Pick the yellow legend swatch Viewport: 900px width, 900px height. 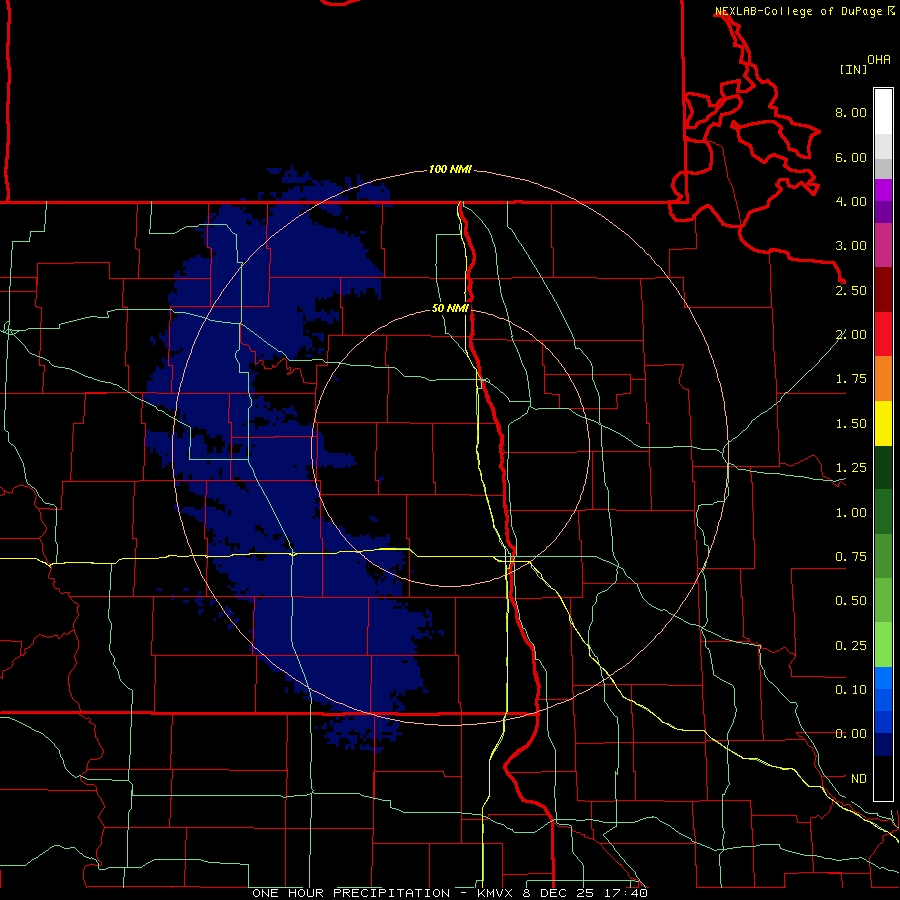click(x=883, y=423)
